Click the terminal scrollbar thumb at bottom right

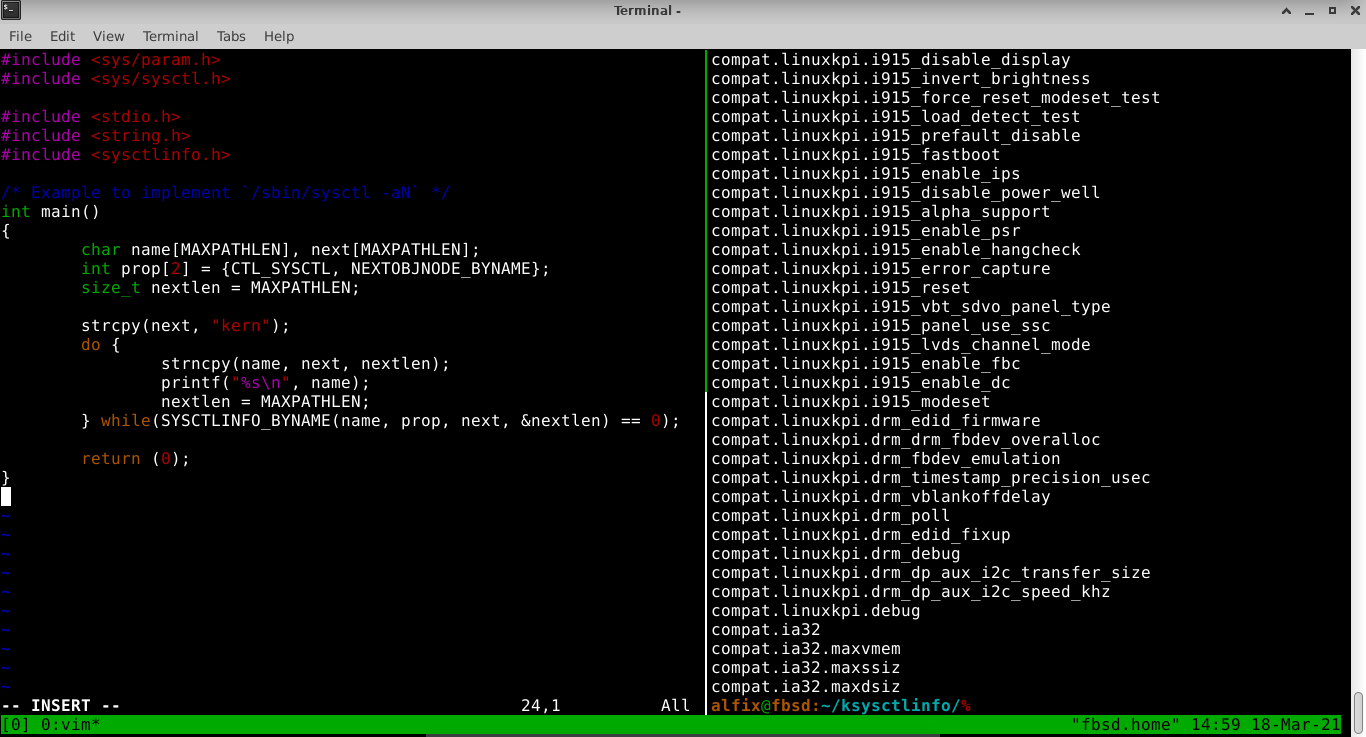pos(1359,703)
